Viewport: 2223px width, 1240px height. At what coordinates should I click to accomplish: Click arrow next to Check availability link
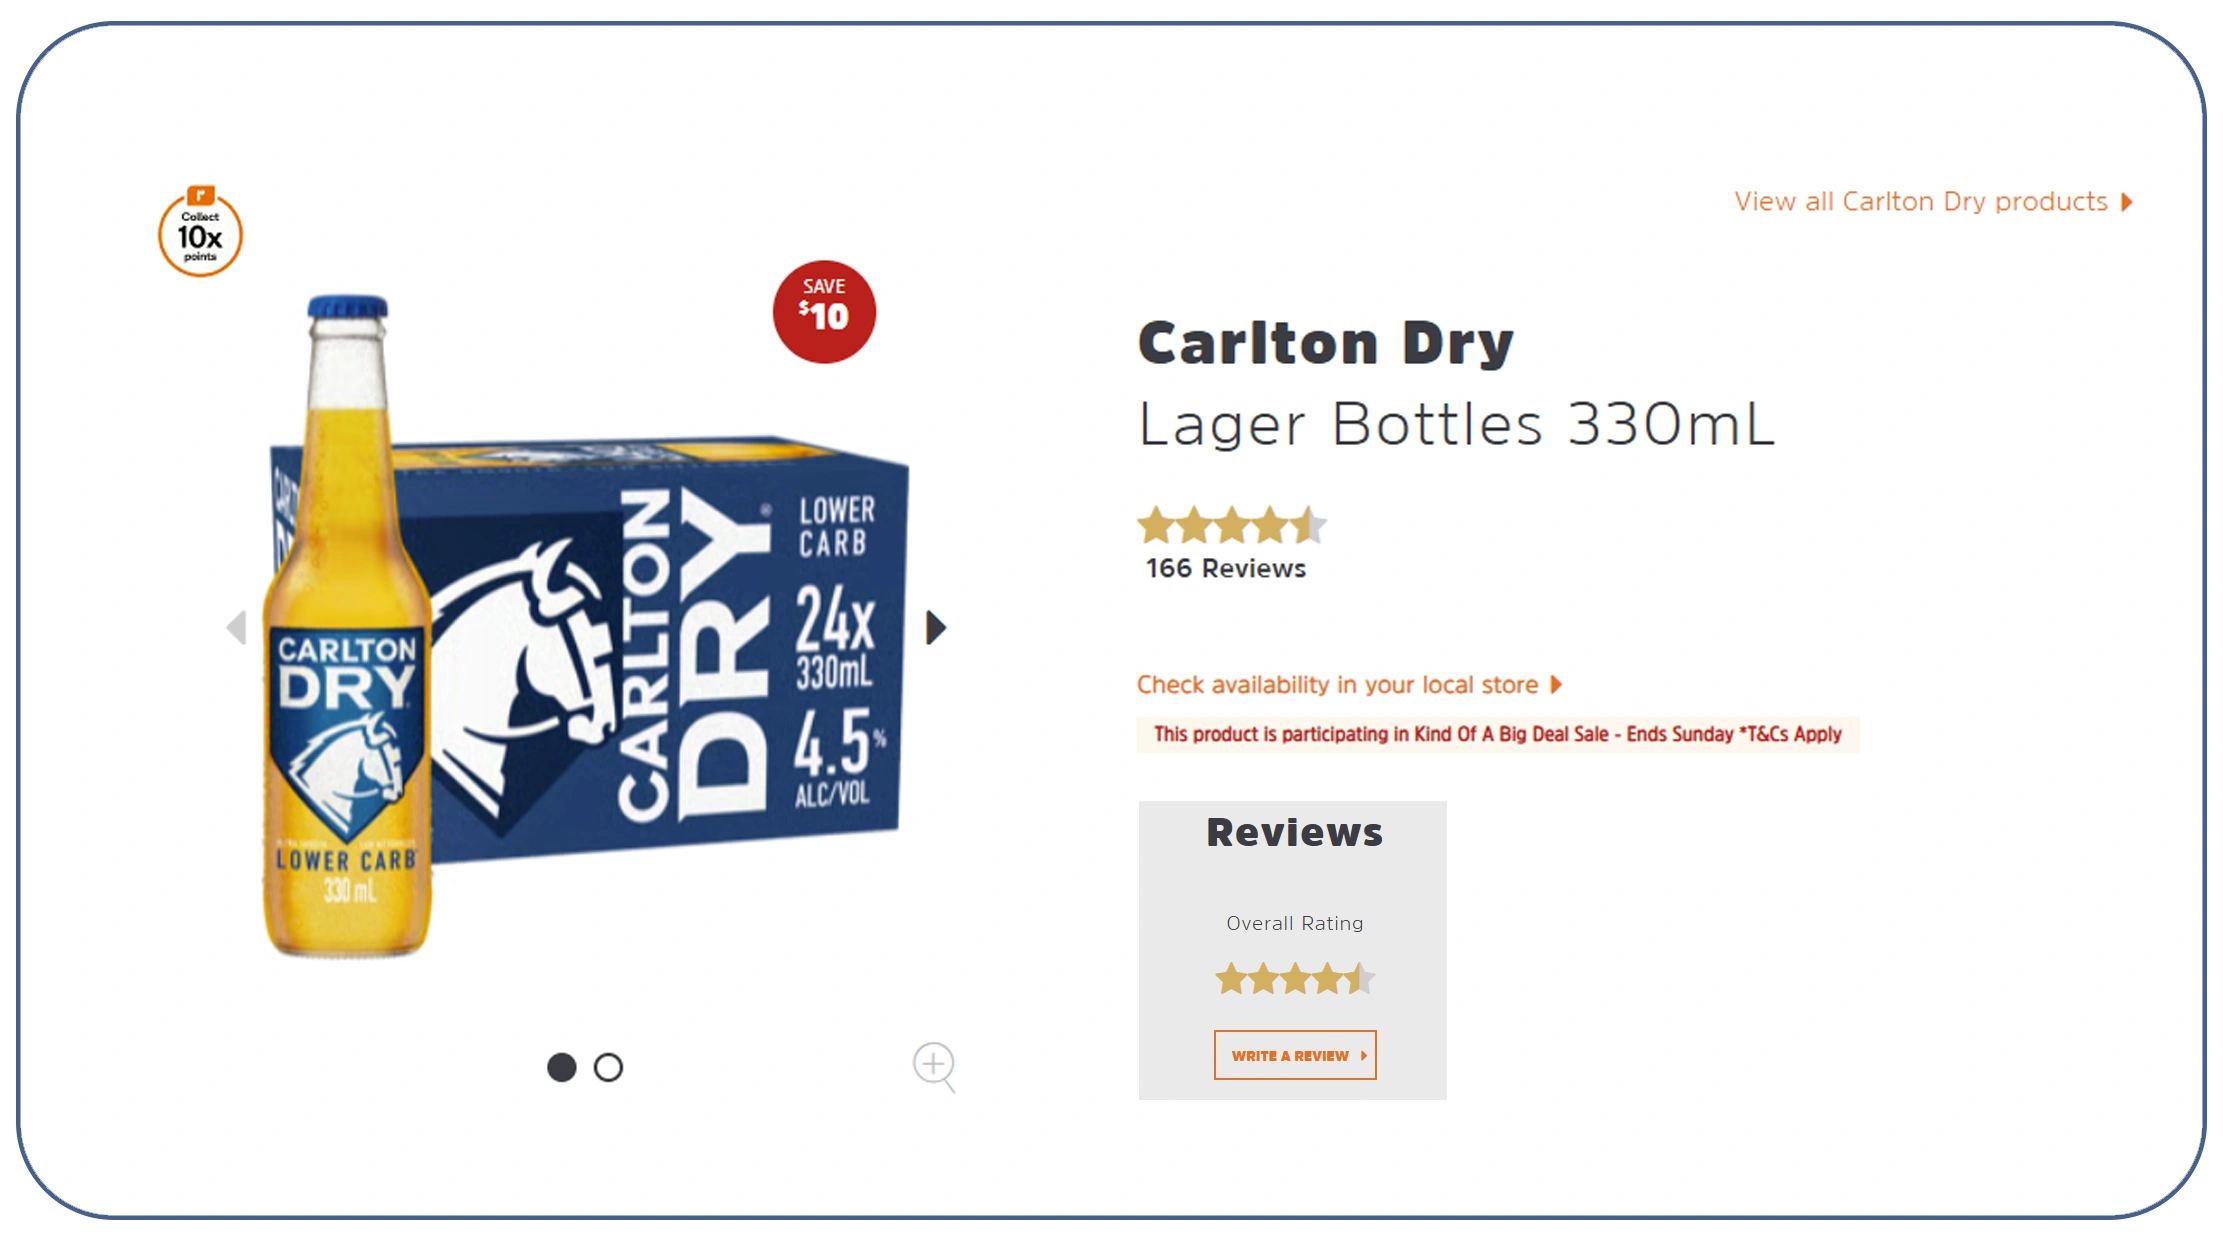point(1556,684)
